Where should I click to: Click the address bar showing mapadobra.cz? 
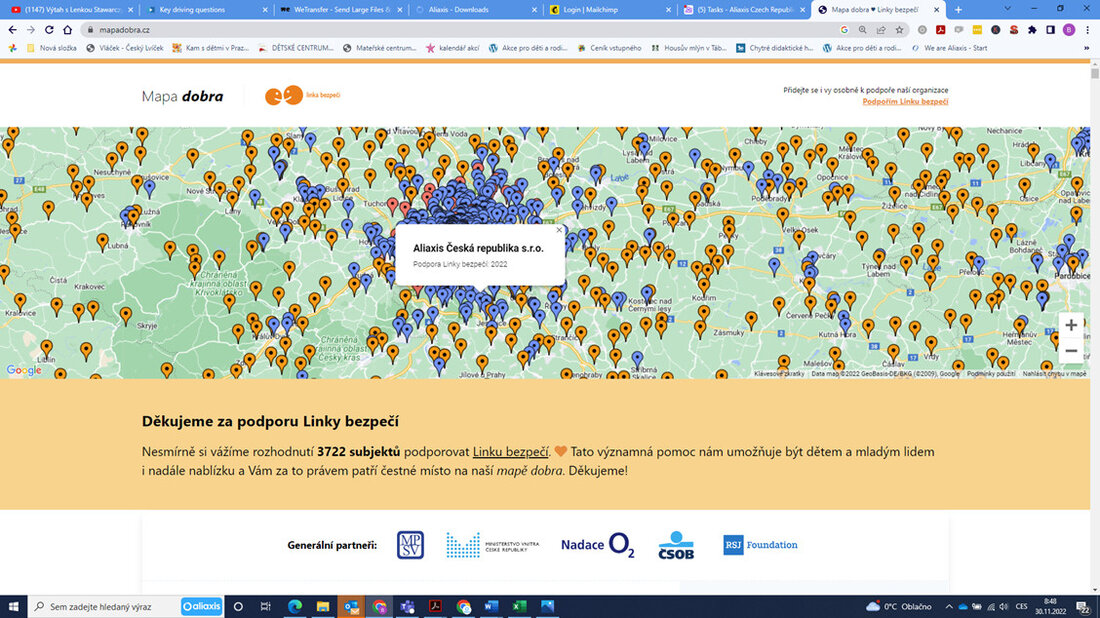click(x=463, y=30)
